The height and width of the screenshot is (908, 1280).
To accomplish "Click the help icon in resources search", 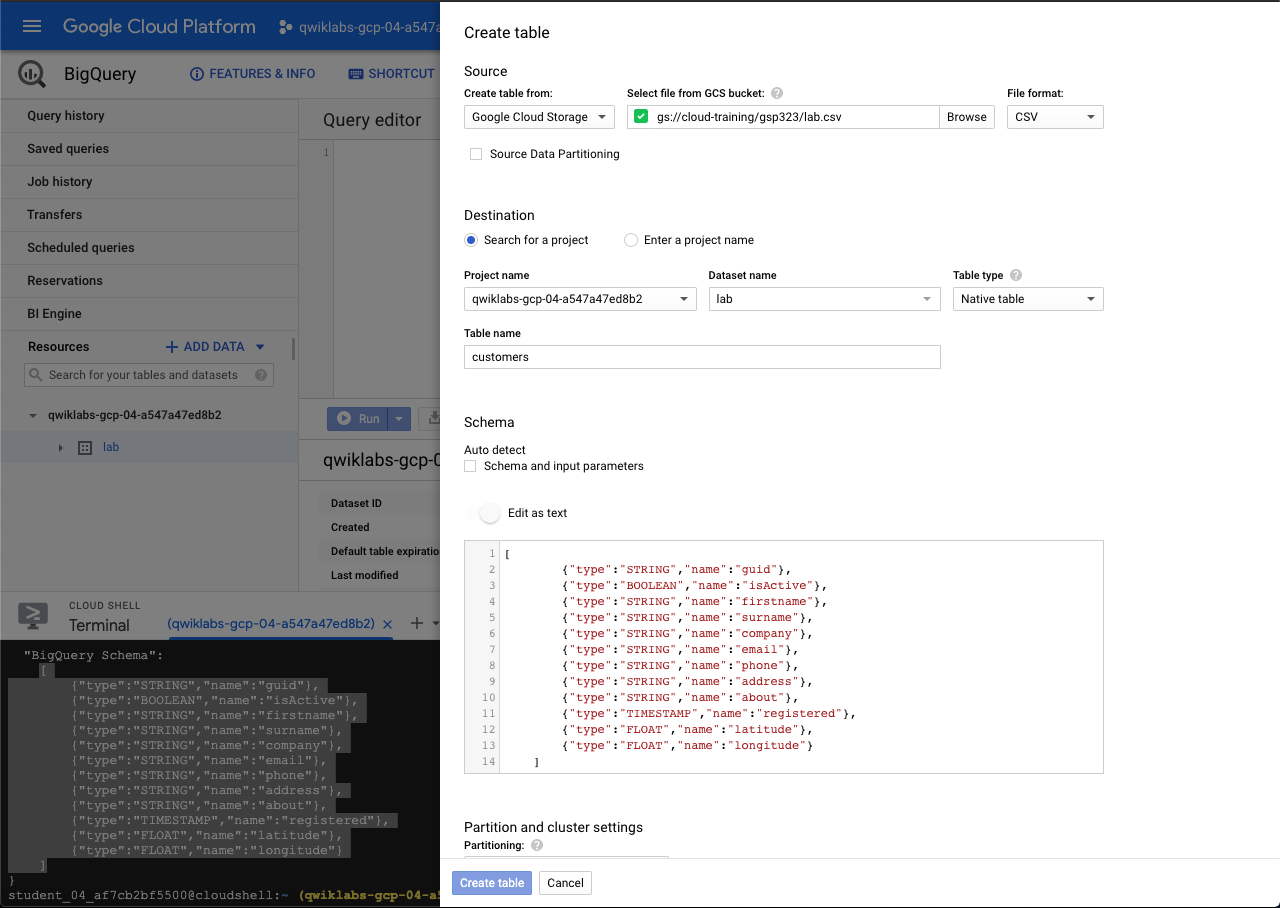I will point(261,375).
